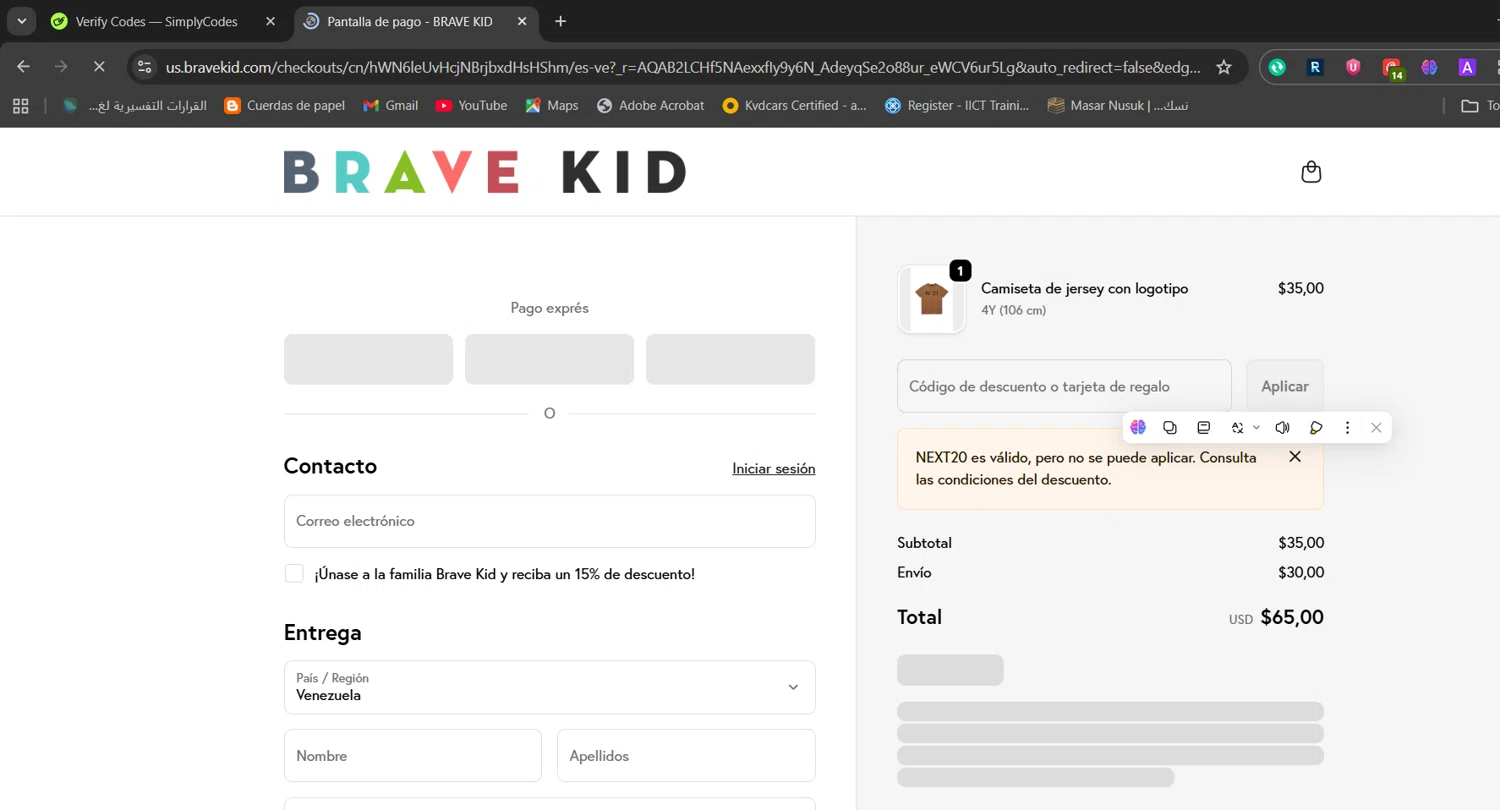The height and width of the screenshot is (810, 1500).
Task: Click the Nombre input field
Action: tap(412, 755)
